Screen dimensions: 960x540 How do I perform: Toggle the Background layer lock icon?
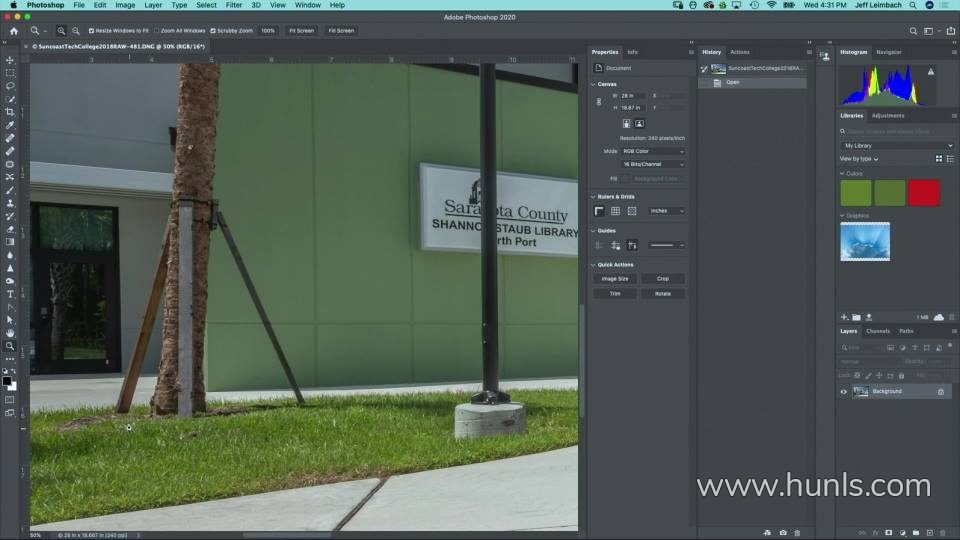pos(941,392)
